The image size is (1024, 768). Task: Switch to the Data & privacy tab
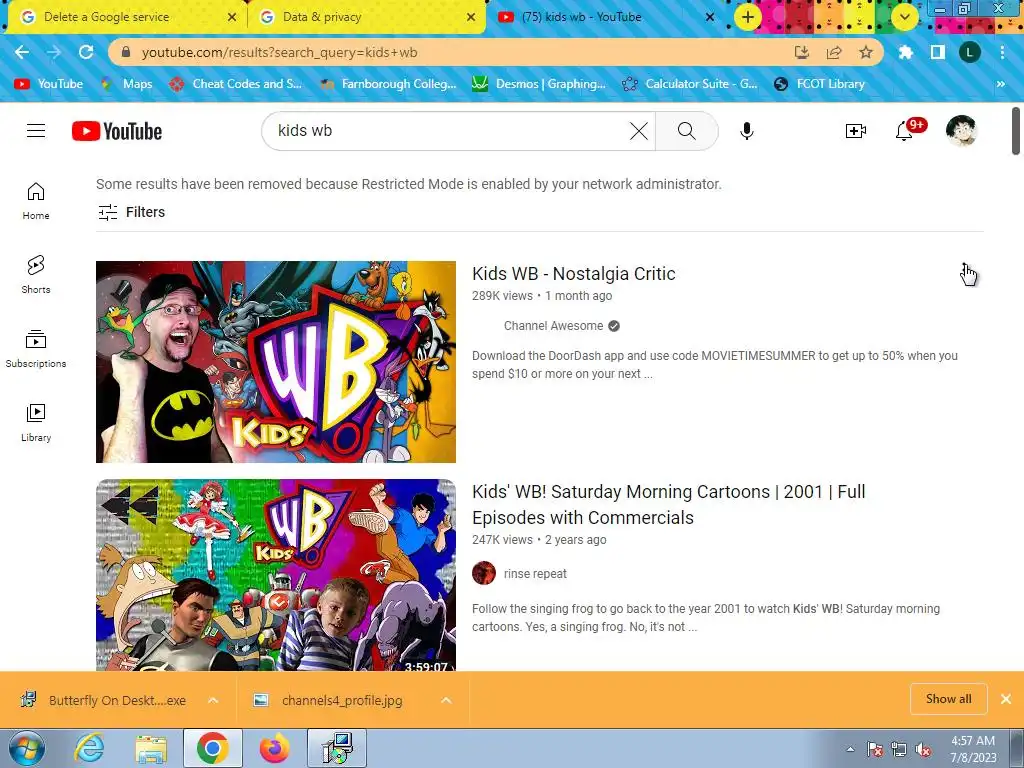pyautogui.click(x=366, y=17)
